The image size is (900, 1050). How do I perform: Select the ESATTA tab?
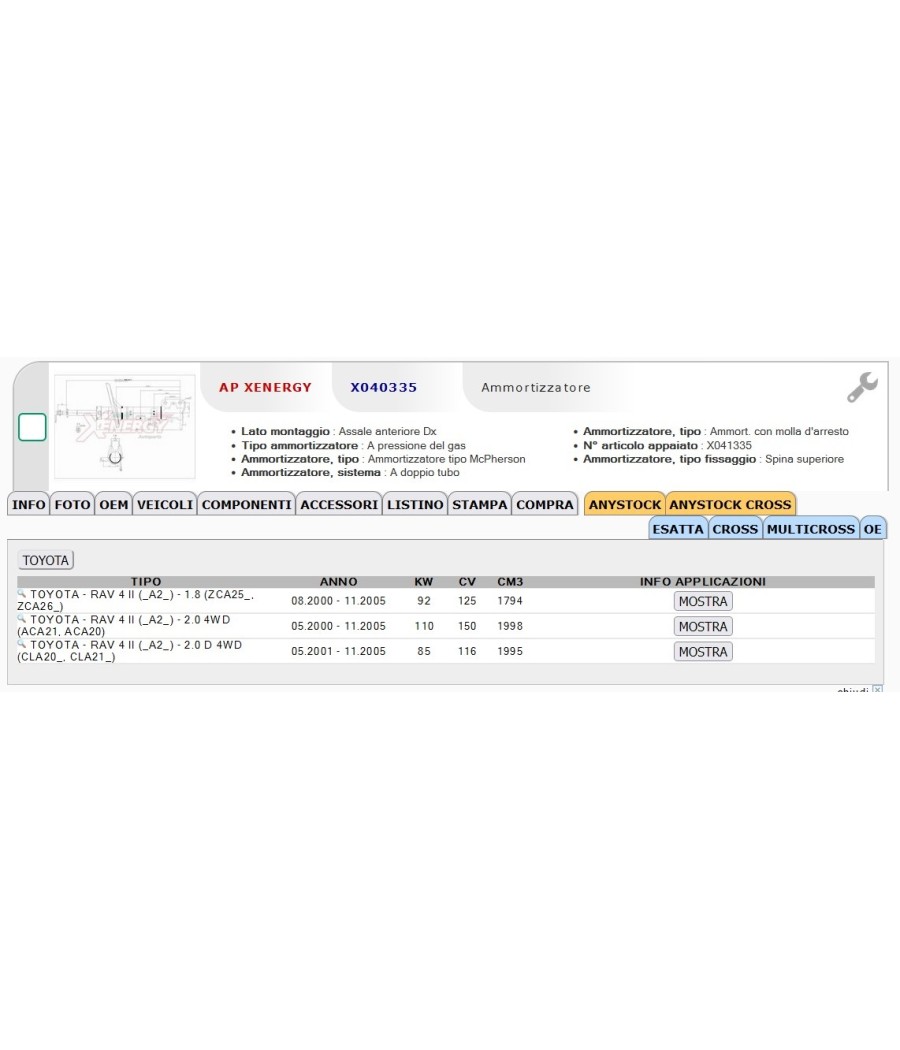pyautogui.click(x=678, y=529)
